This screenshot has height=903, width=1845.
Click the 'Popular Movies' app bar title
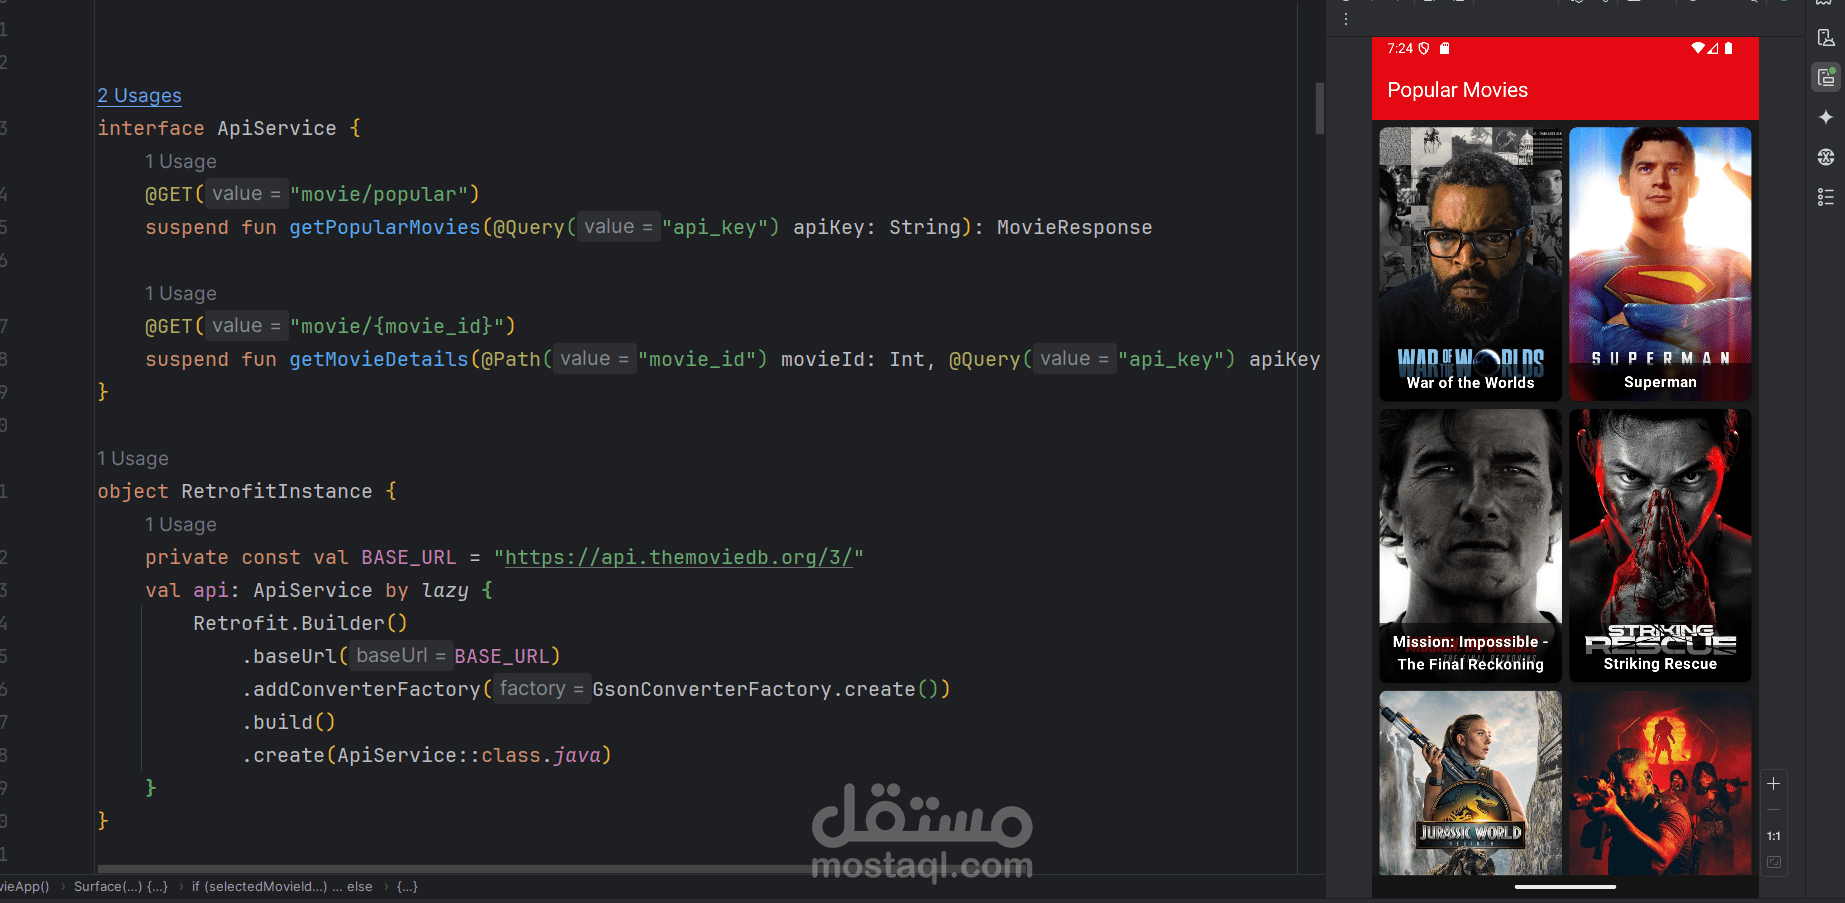[1457, 90]
